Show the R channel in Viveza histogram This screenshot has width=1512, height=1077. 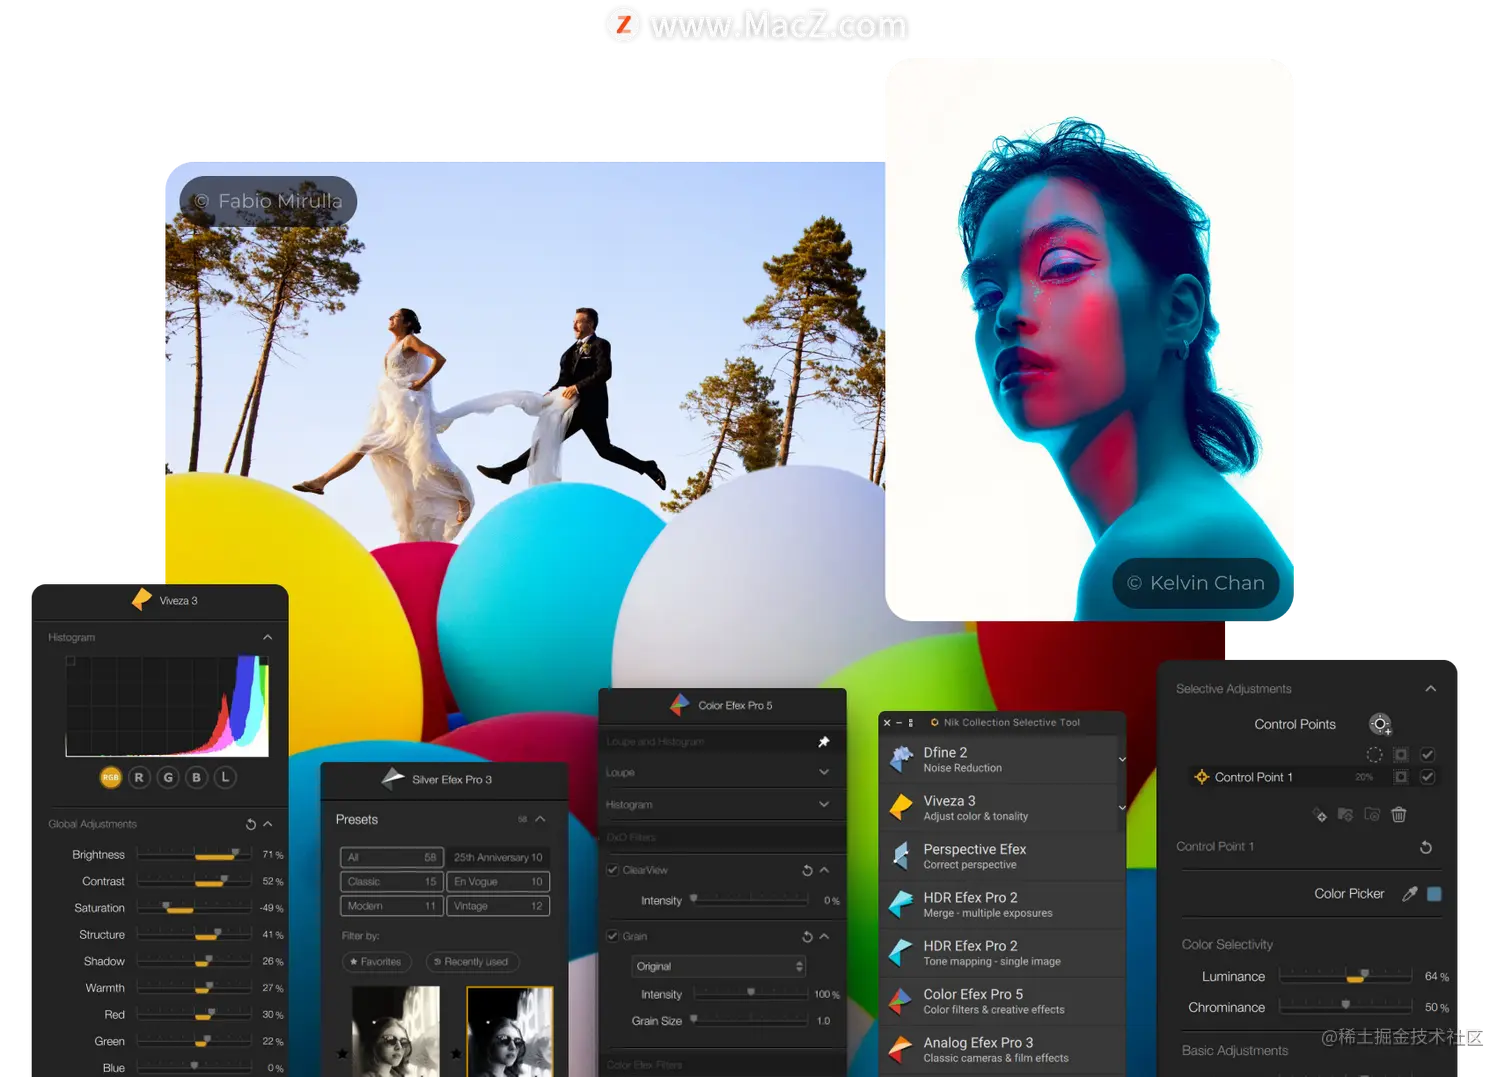[139, 777]
